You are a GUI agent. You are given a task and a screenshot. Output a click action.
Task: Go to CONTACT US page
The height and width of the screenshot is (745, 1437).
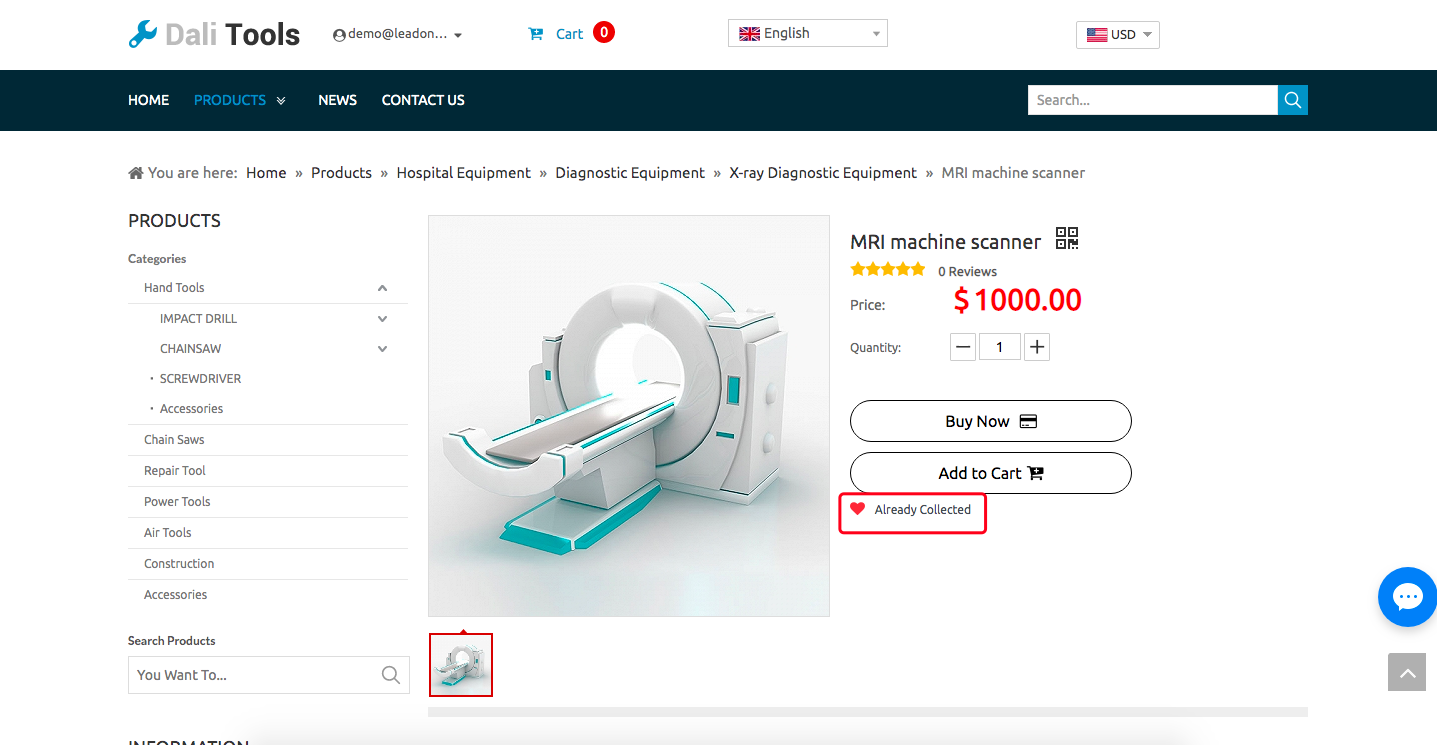tap(423, 100)
